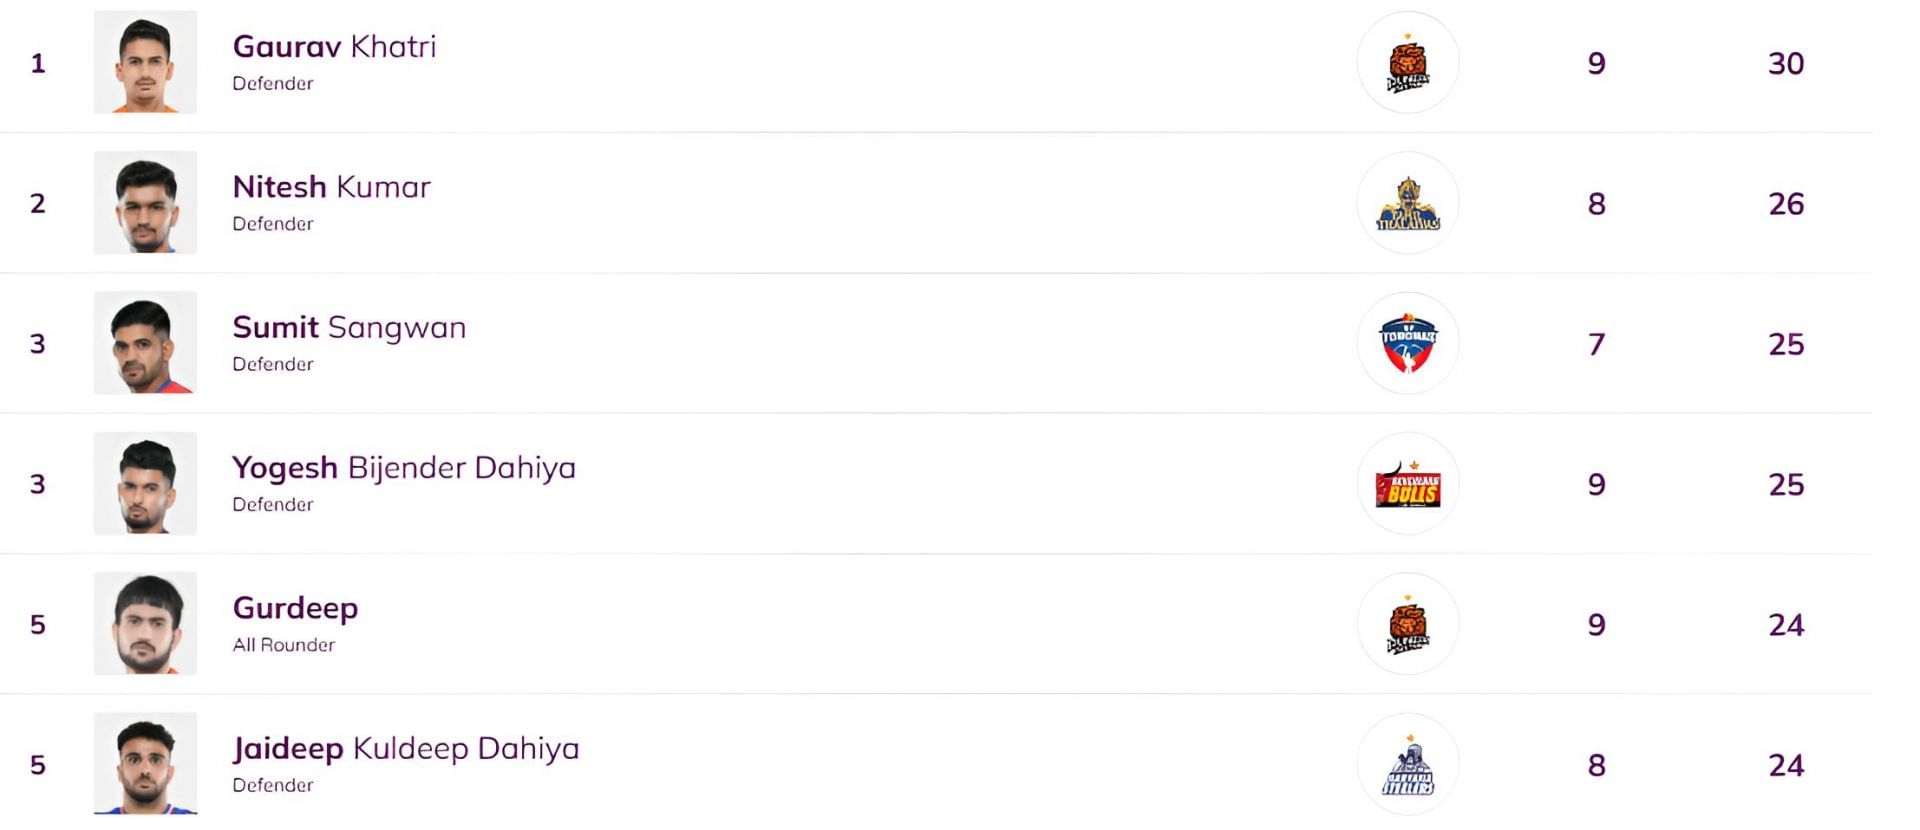
Task: Click Gaurav Khatri's points value of 30
Action: click(x=1786, y=64)
